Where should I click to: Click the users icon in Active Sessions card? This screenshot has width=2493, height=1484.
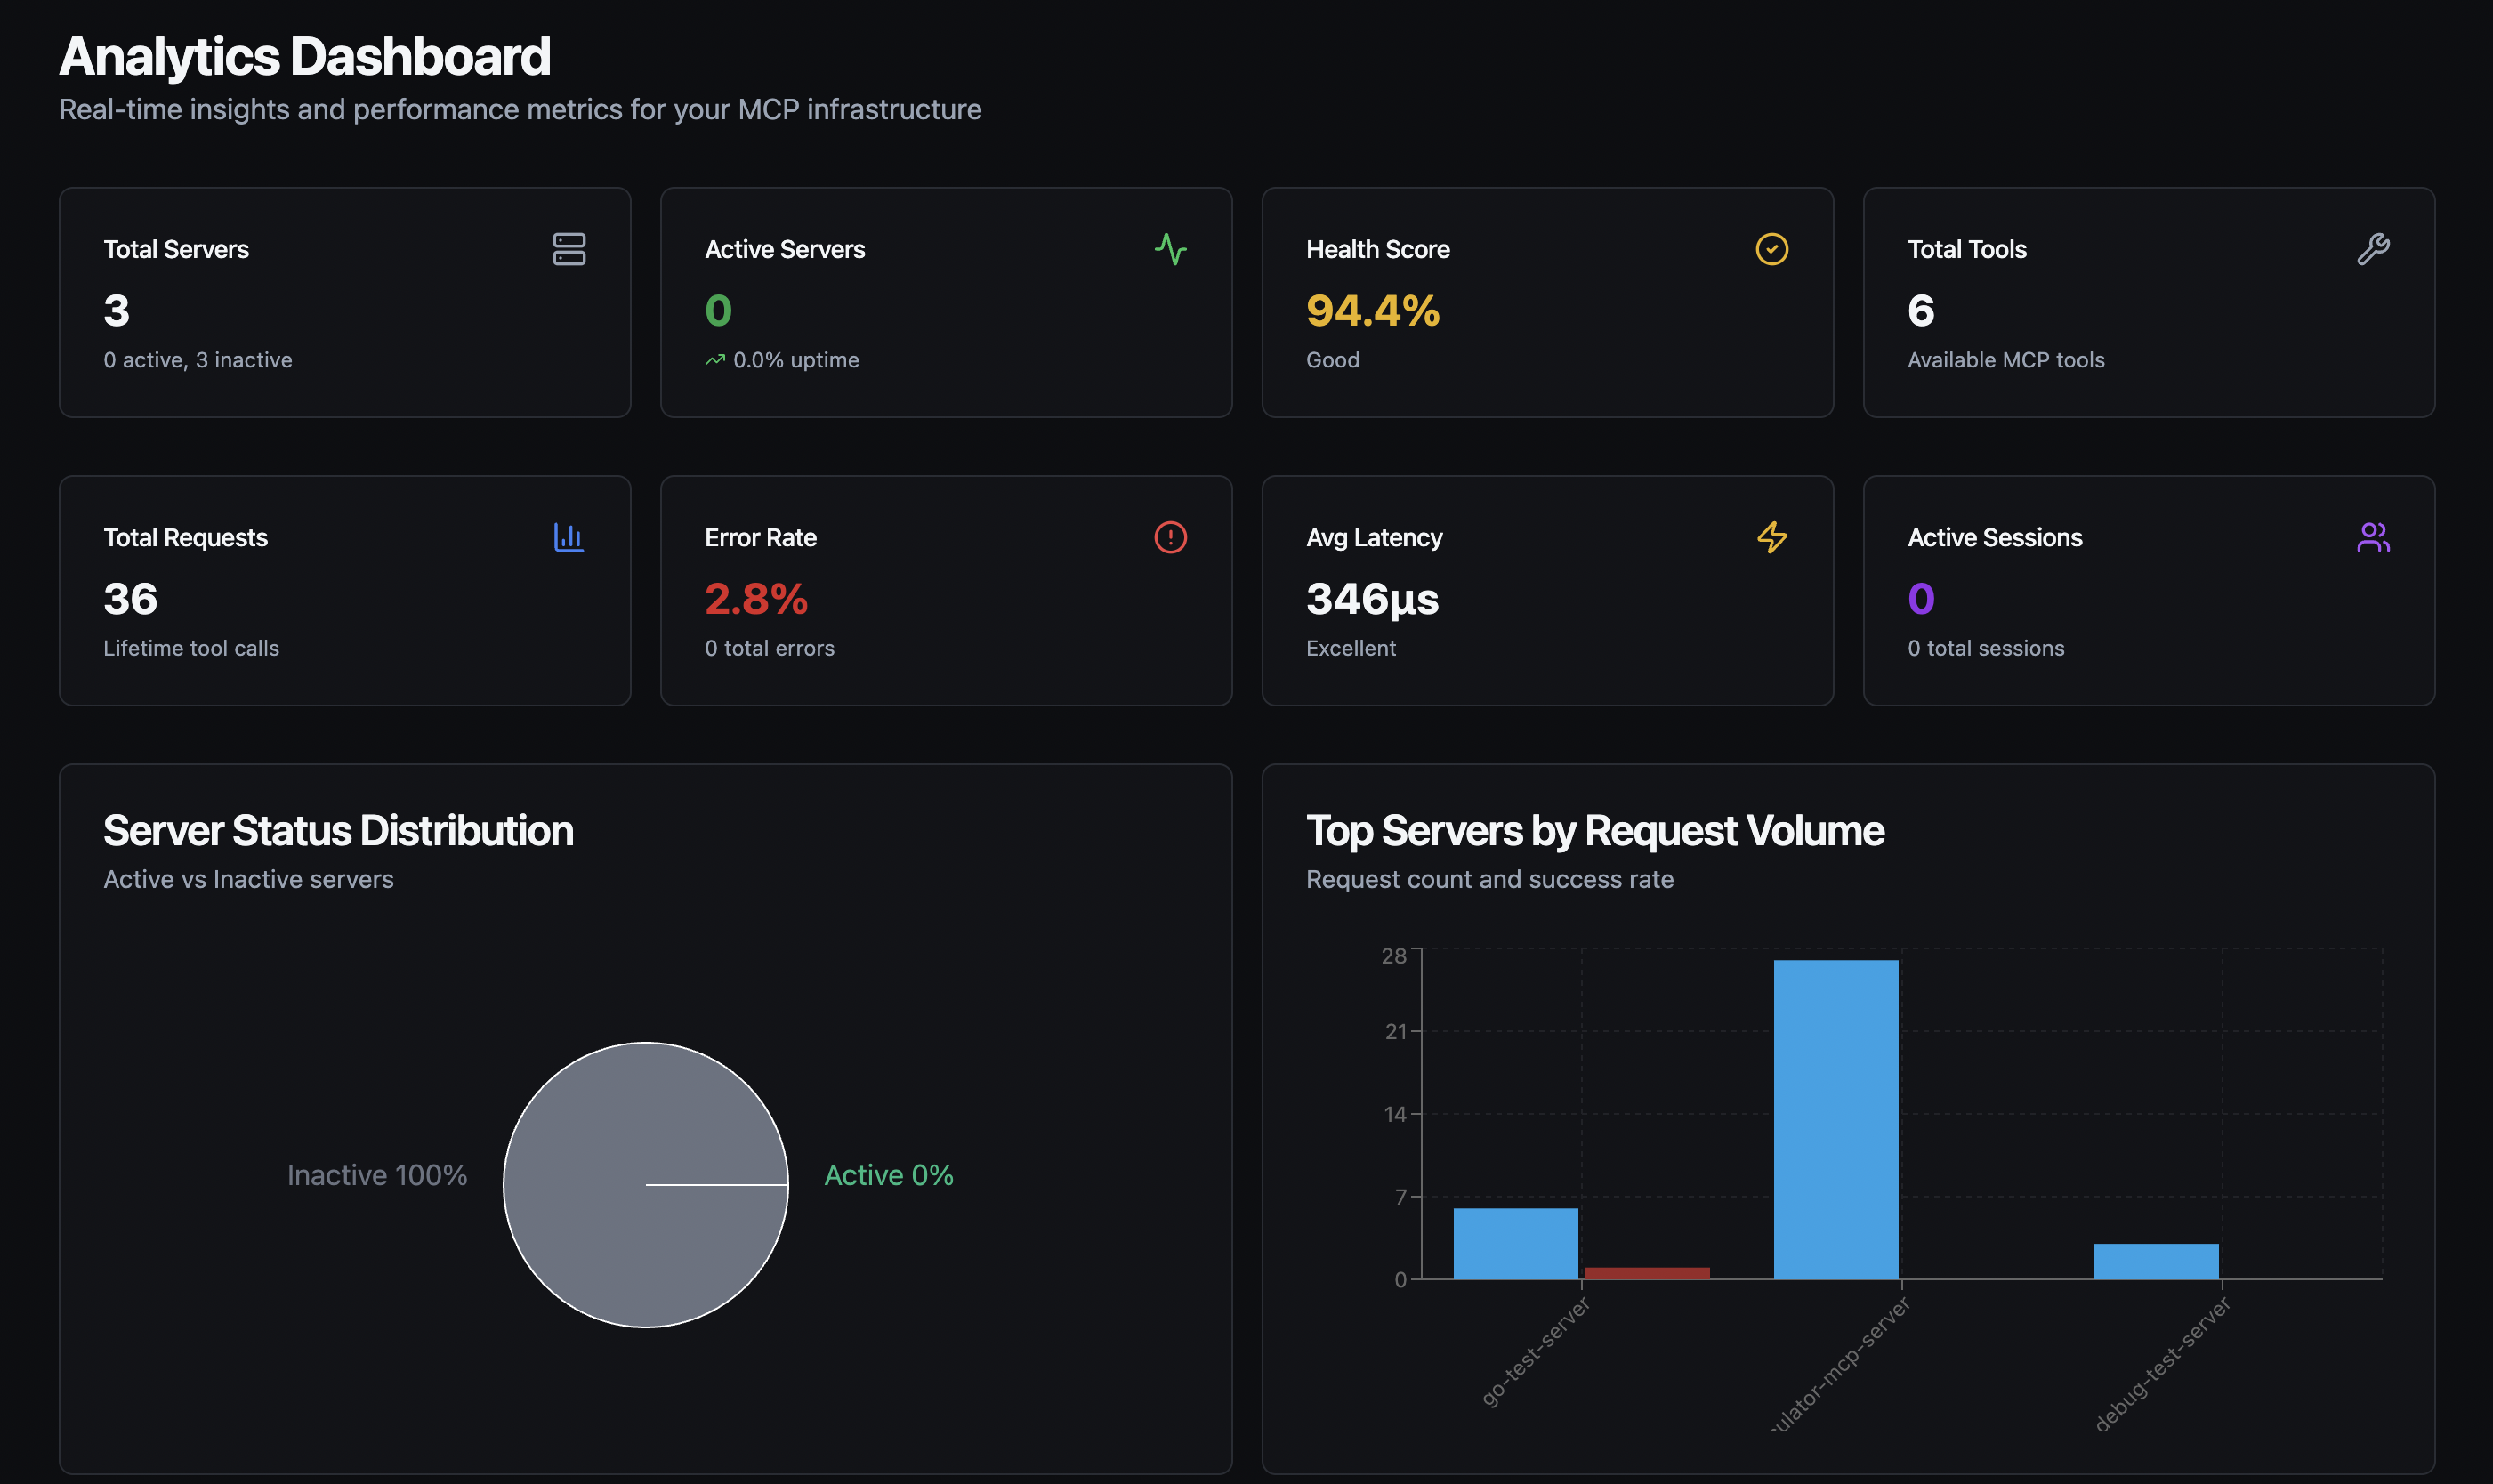tap(2372, 537)
